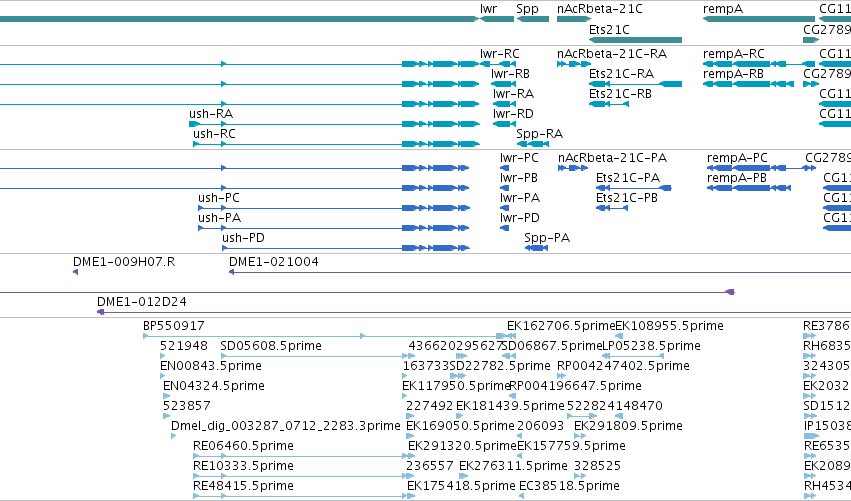The height and width of the screenshot is (501, 851).
Task: Select protein lwr-PB
Action: pyautogui.click(x=519, y=178)
